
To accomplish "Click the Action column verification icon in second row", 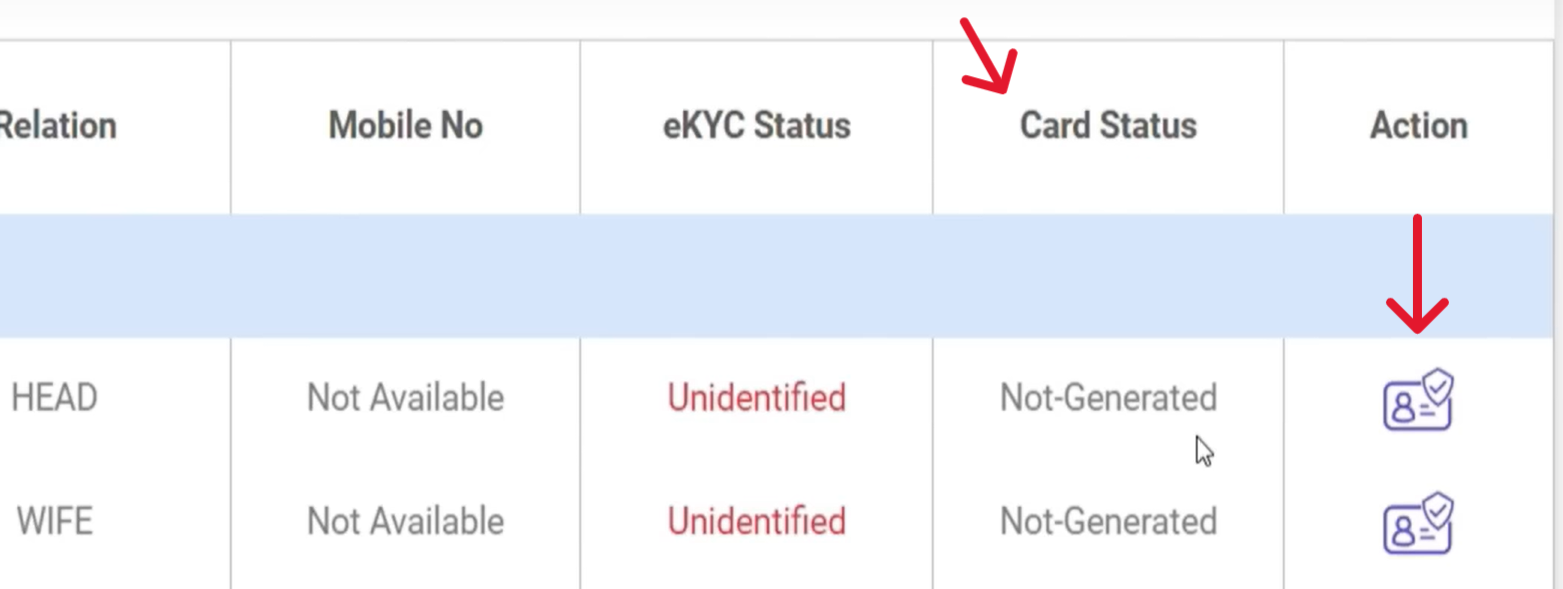I will (1417, 521).
